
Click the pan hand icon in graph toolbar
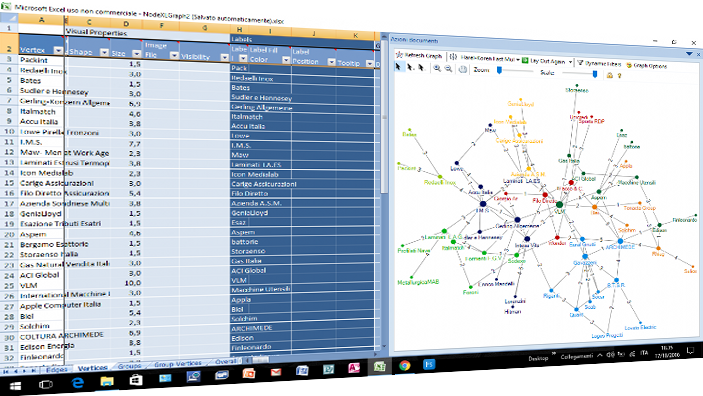point(463,69)
